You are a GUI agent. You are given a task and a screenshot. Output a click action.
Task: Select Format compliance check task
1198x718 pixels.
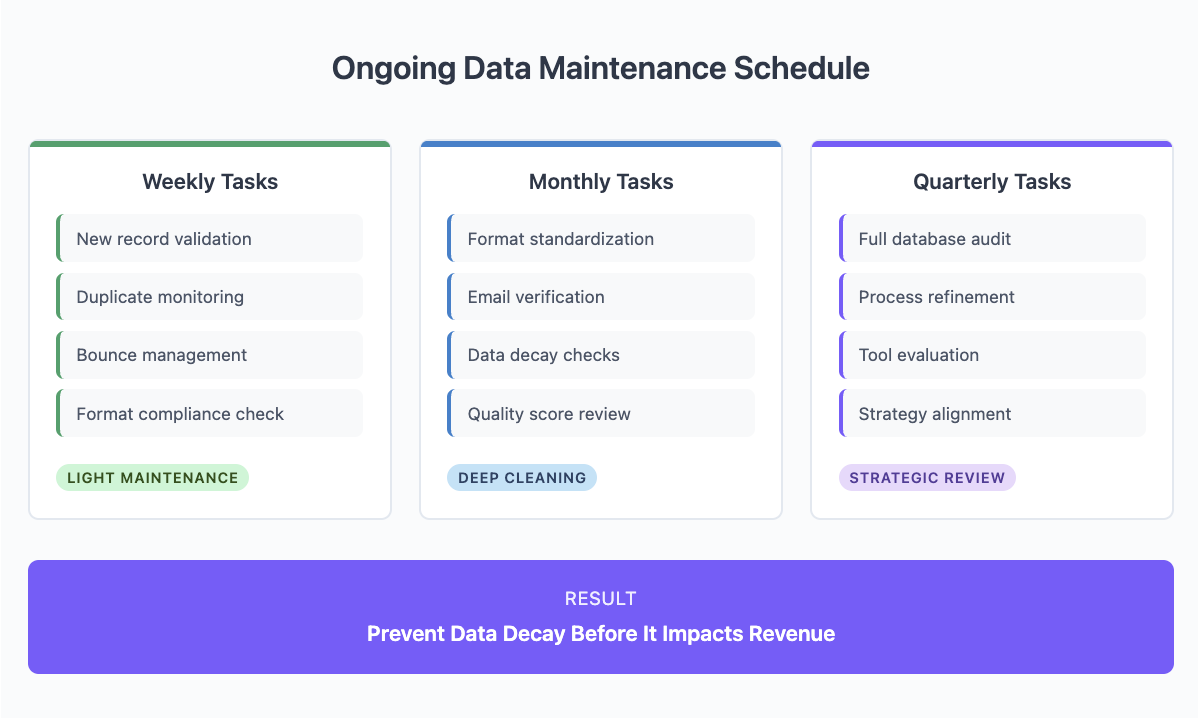point(209,413)
